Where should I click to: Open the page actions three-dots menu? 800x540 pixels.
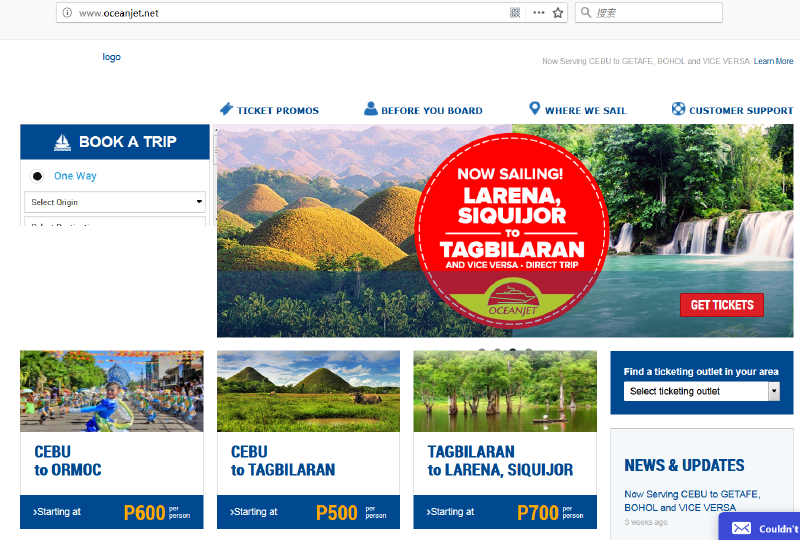[539, 13]
